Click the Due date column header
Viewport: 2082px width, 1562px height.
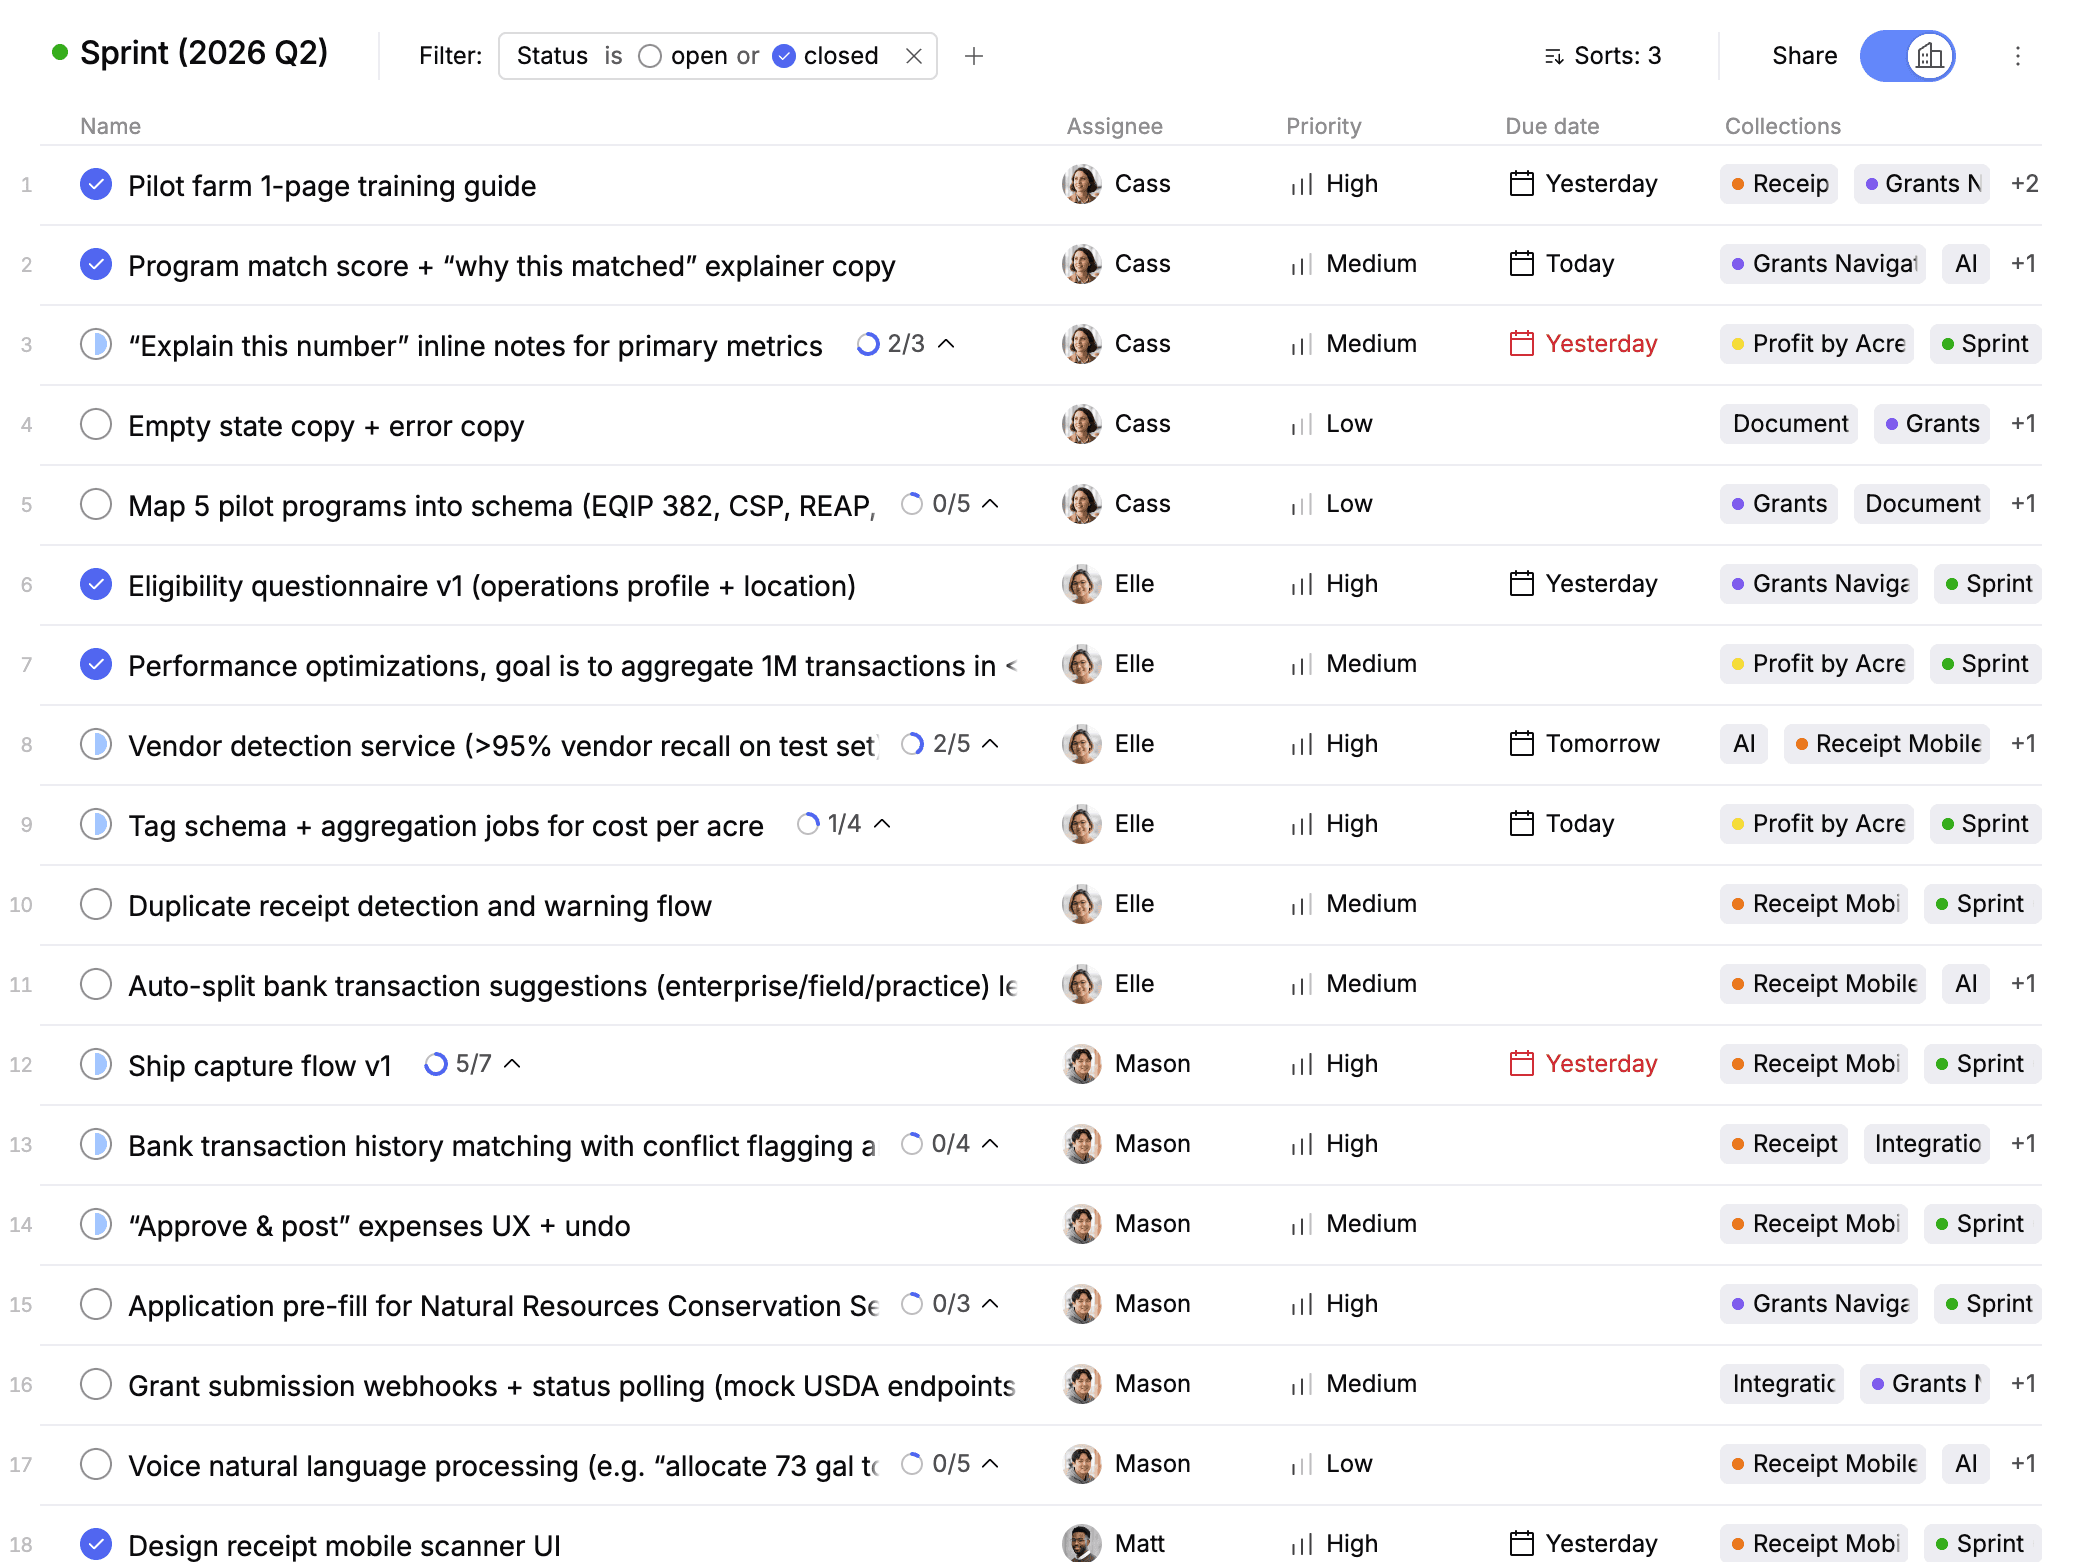[1551, 126]
